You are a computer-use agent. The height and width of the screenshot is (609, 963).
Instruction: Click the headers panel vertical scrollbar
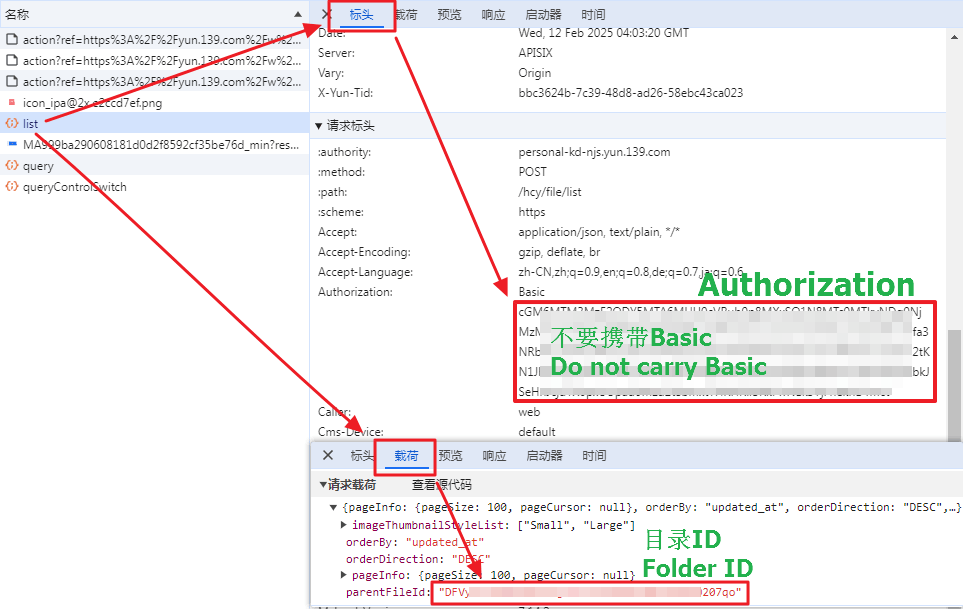tap(955, 380)
